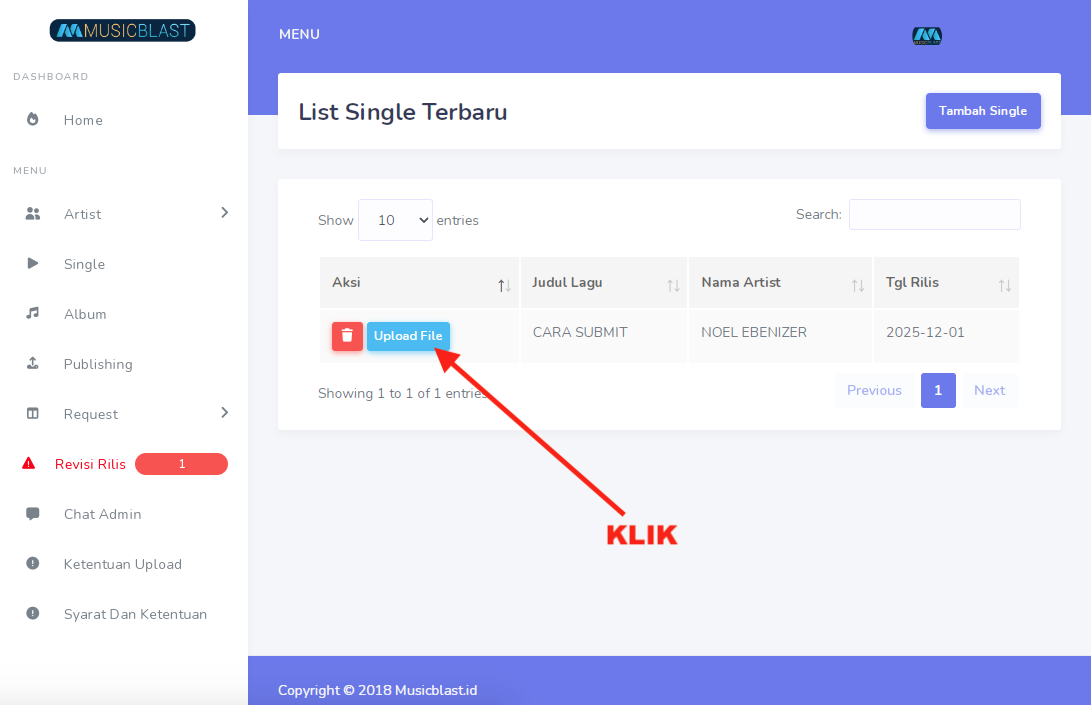Expand the Artist submenu chevron

click(224, 213)
